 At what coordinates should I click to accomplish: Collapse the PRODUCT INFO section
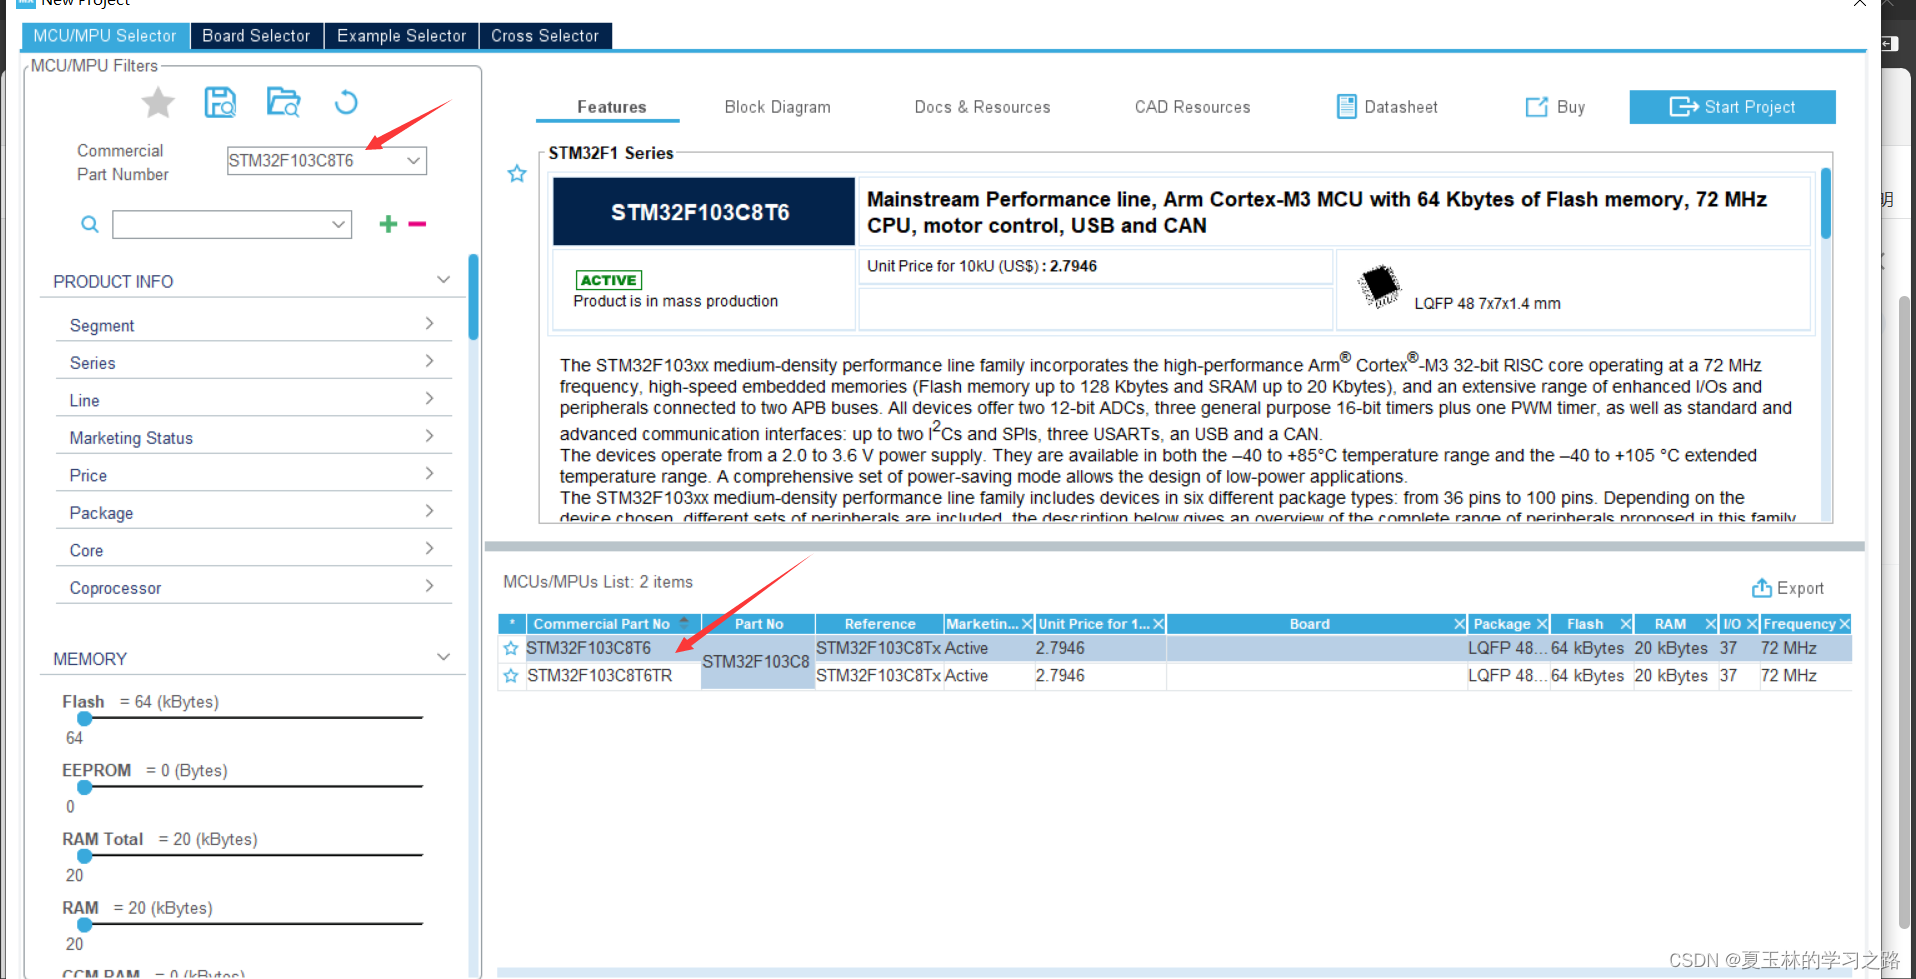(443, 280)
